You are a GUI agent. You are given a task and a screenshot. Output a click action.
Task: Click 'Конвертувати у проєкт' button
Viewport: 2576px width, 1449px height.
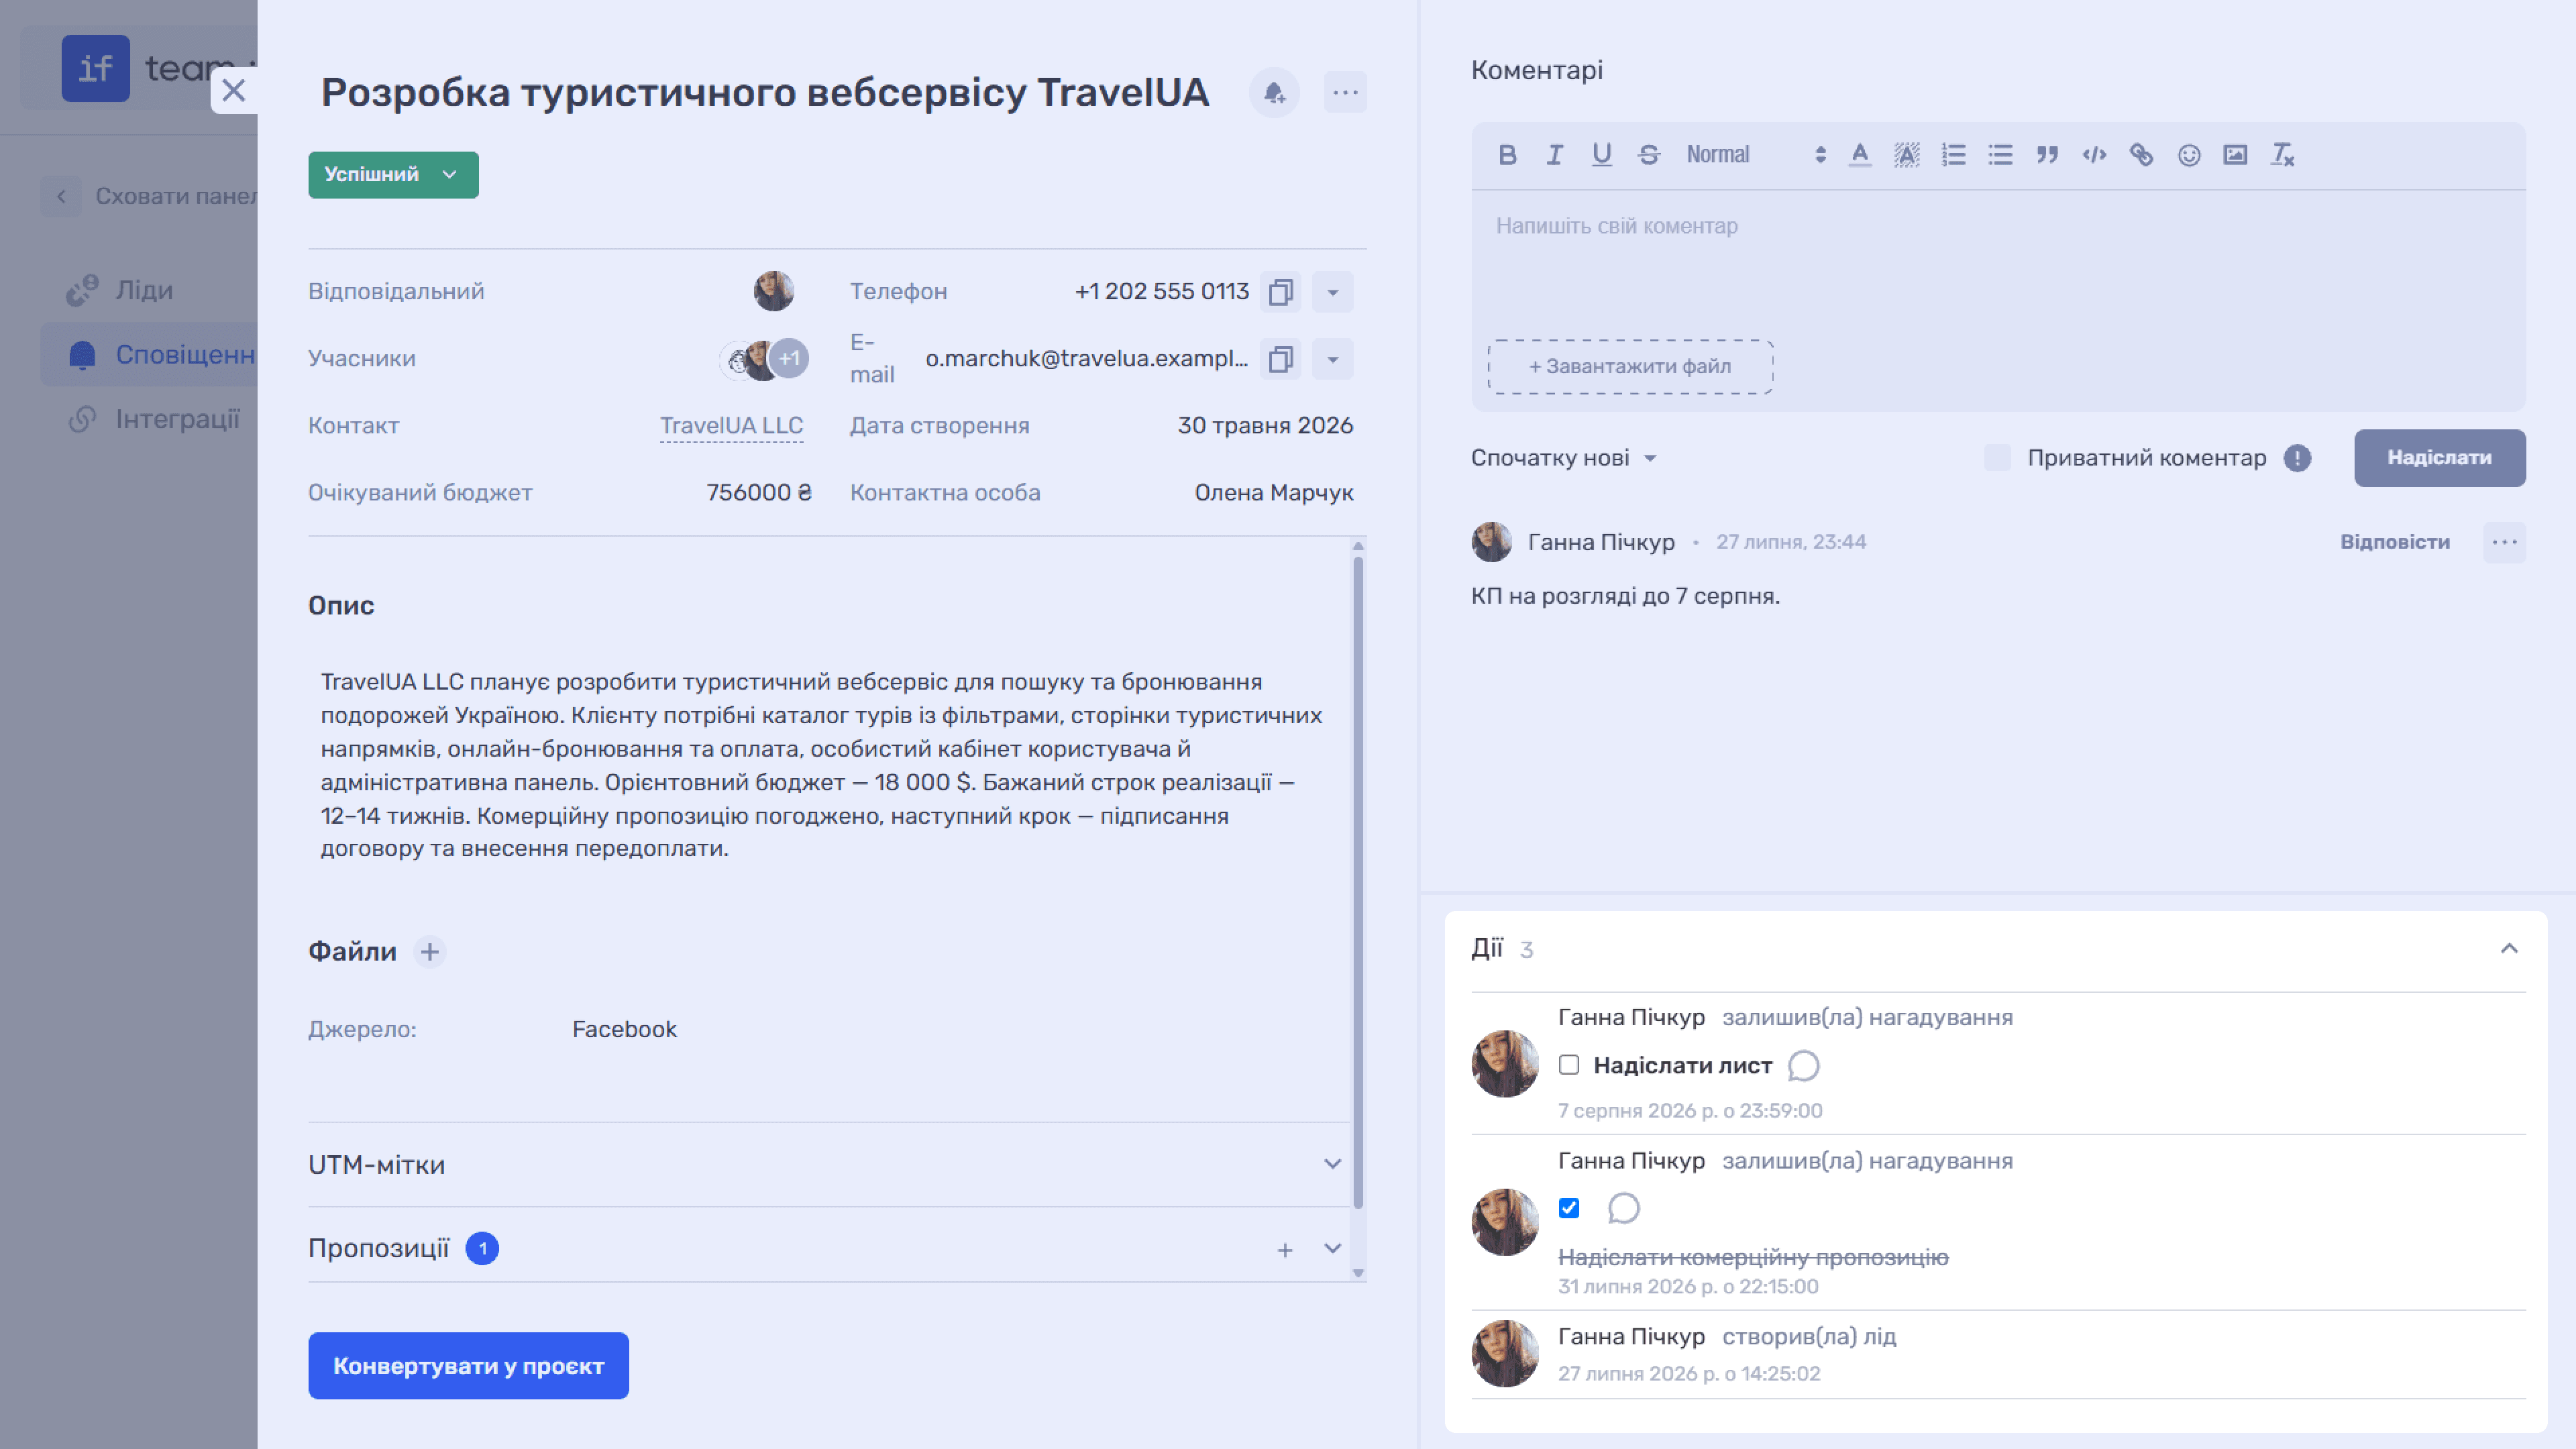(x=468, y=1366)
